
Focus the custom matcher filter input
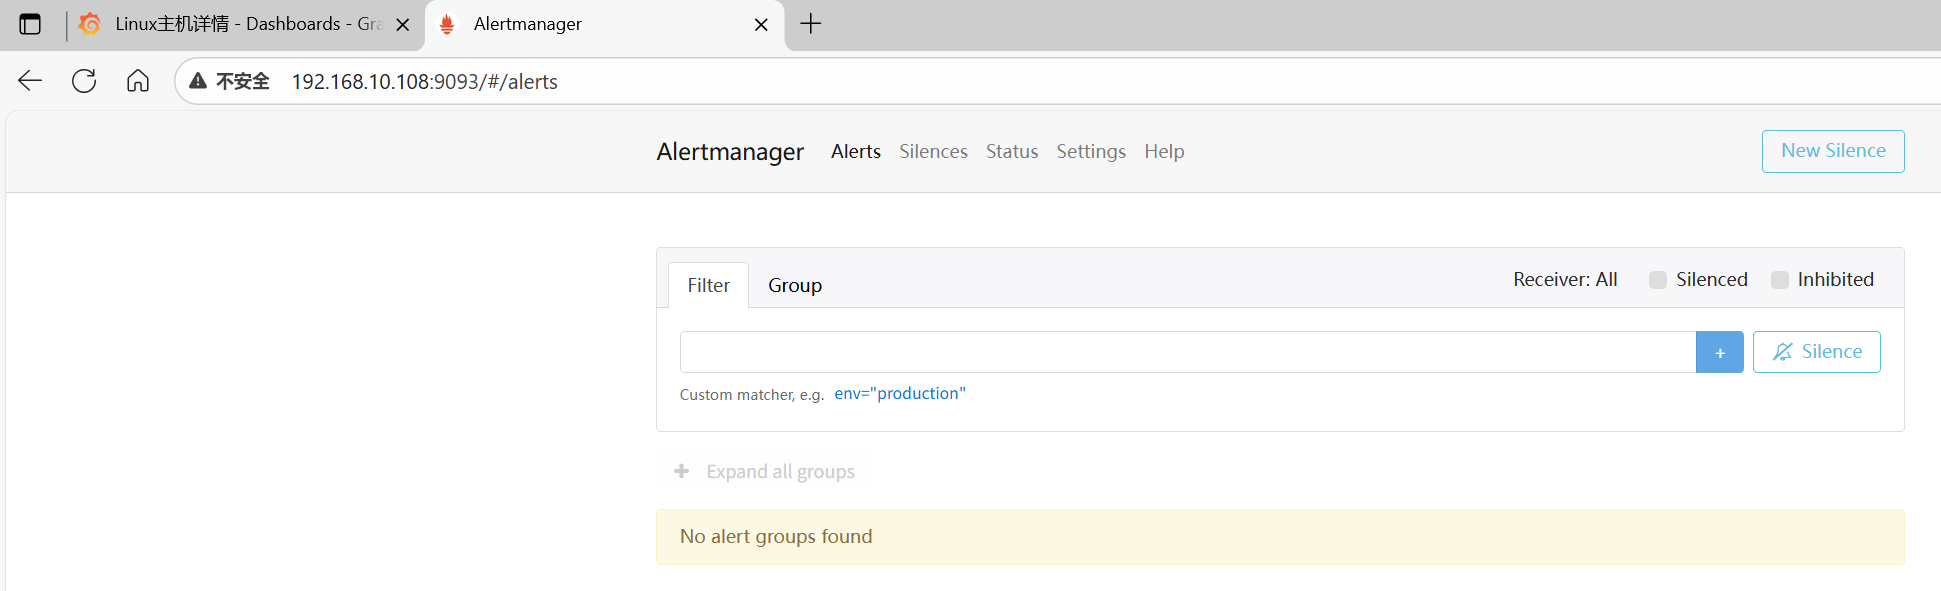pos(1188,352)
